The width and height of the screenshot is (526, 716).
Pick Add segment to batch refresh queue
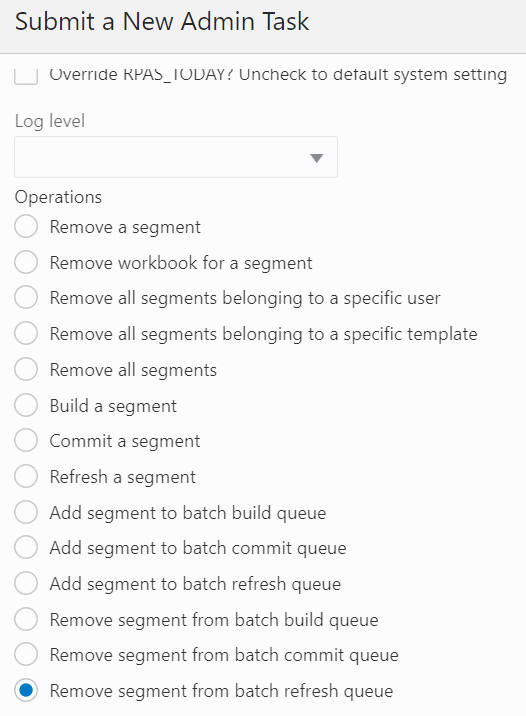tap(26, 584)
